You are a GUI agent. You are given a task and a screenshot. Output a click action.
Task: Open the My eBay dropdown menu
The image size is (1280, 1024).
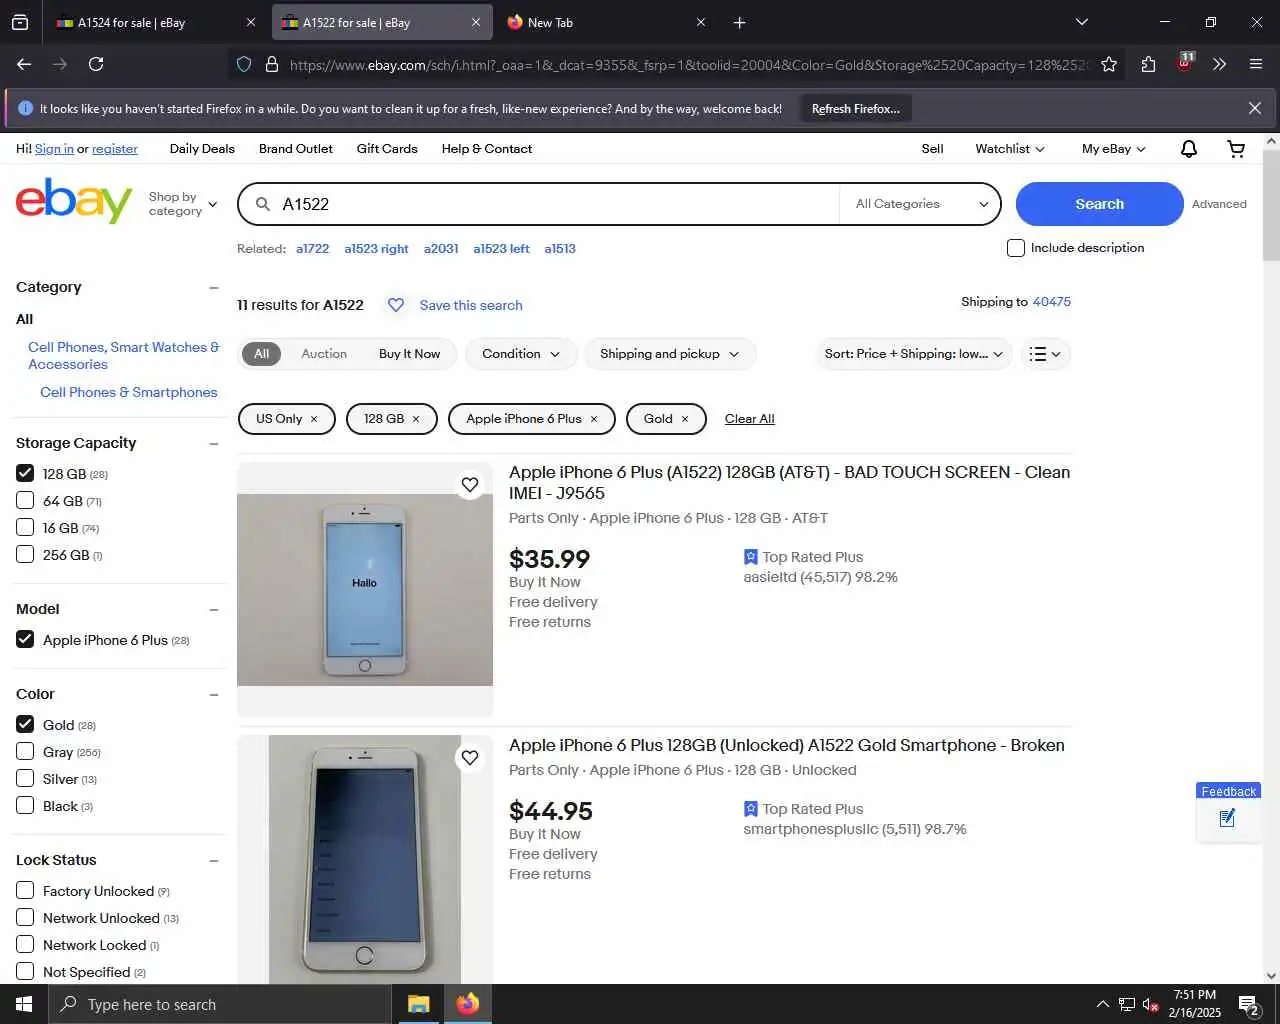click(x=1113, y=149)
